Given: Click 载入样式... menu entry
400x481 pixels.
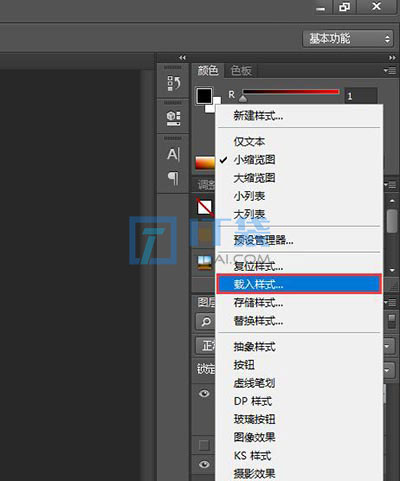Looking at the screenshot, I should 299,284.
